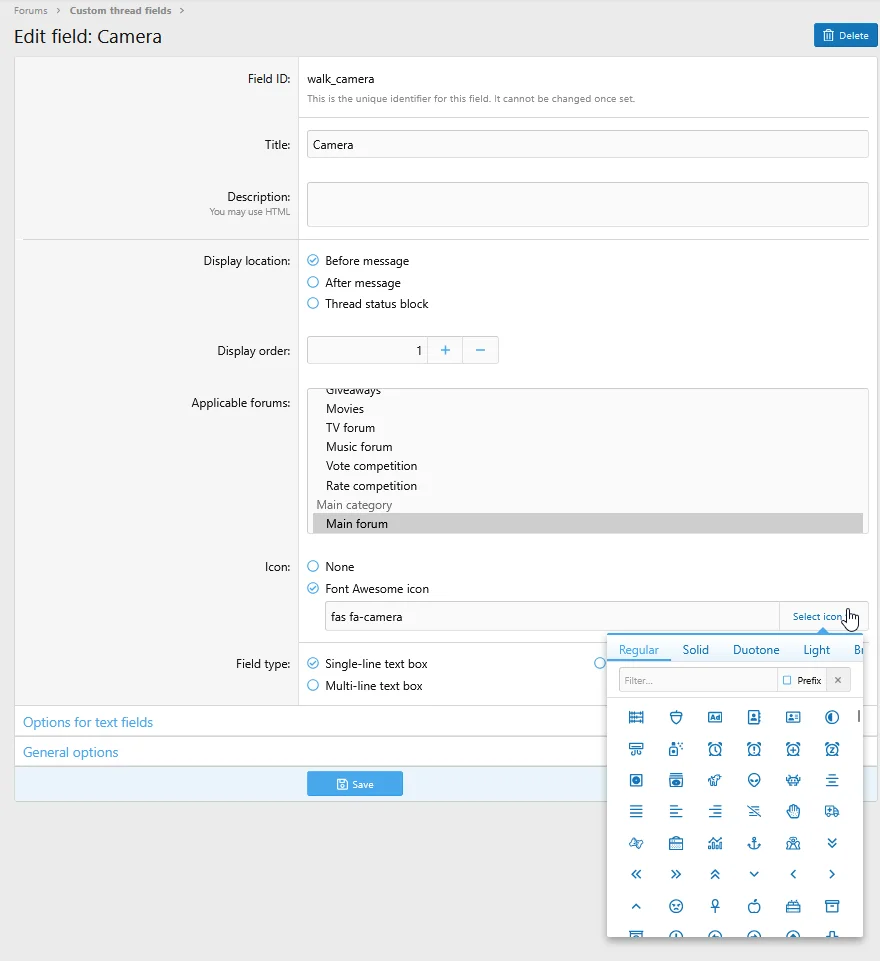Pick the anchor icon
This screenshot has height=961, width=880.
coord(754,843)
